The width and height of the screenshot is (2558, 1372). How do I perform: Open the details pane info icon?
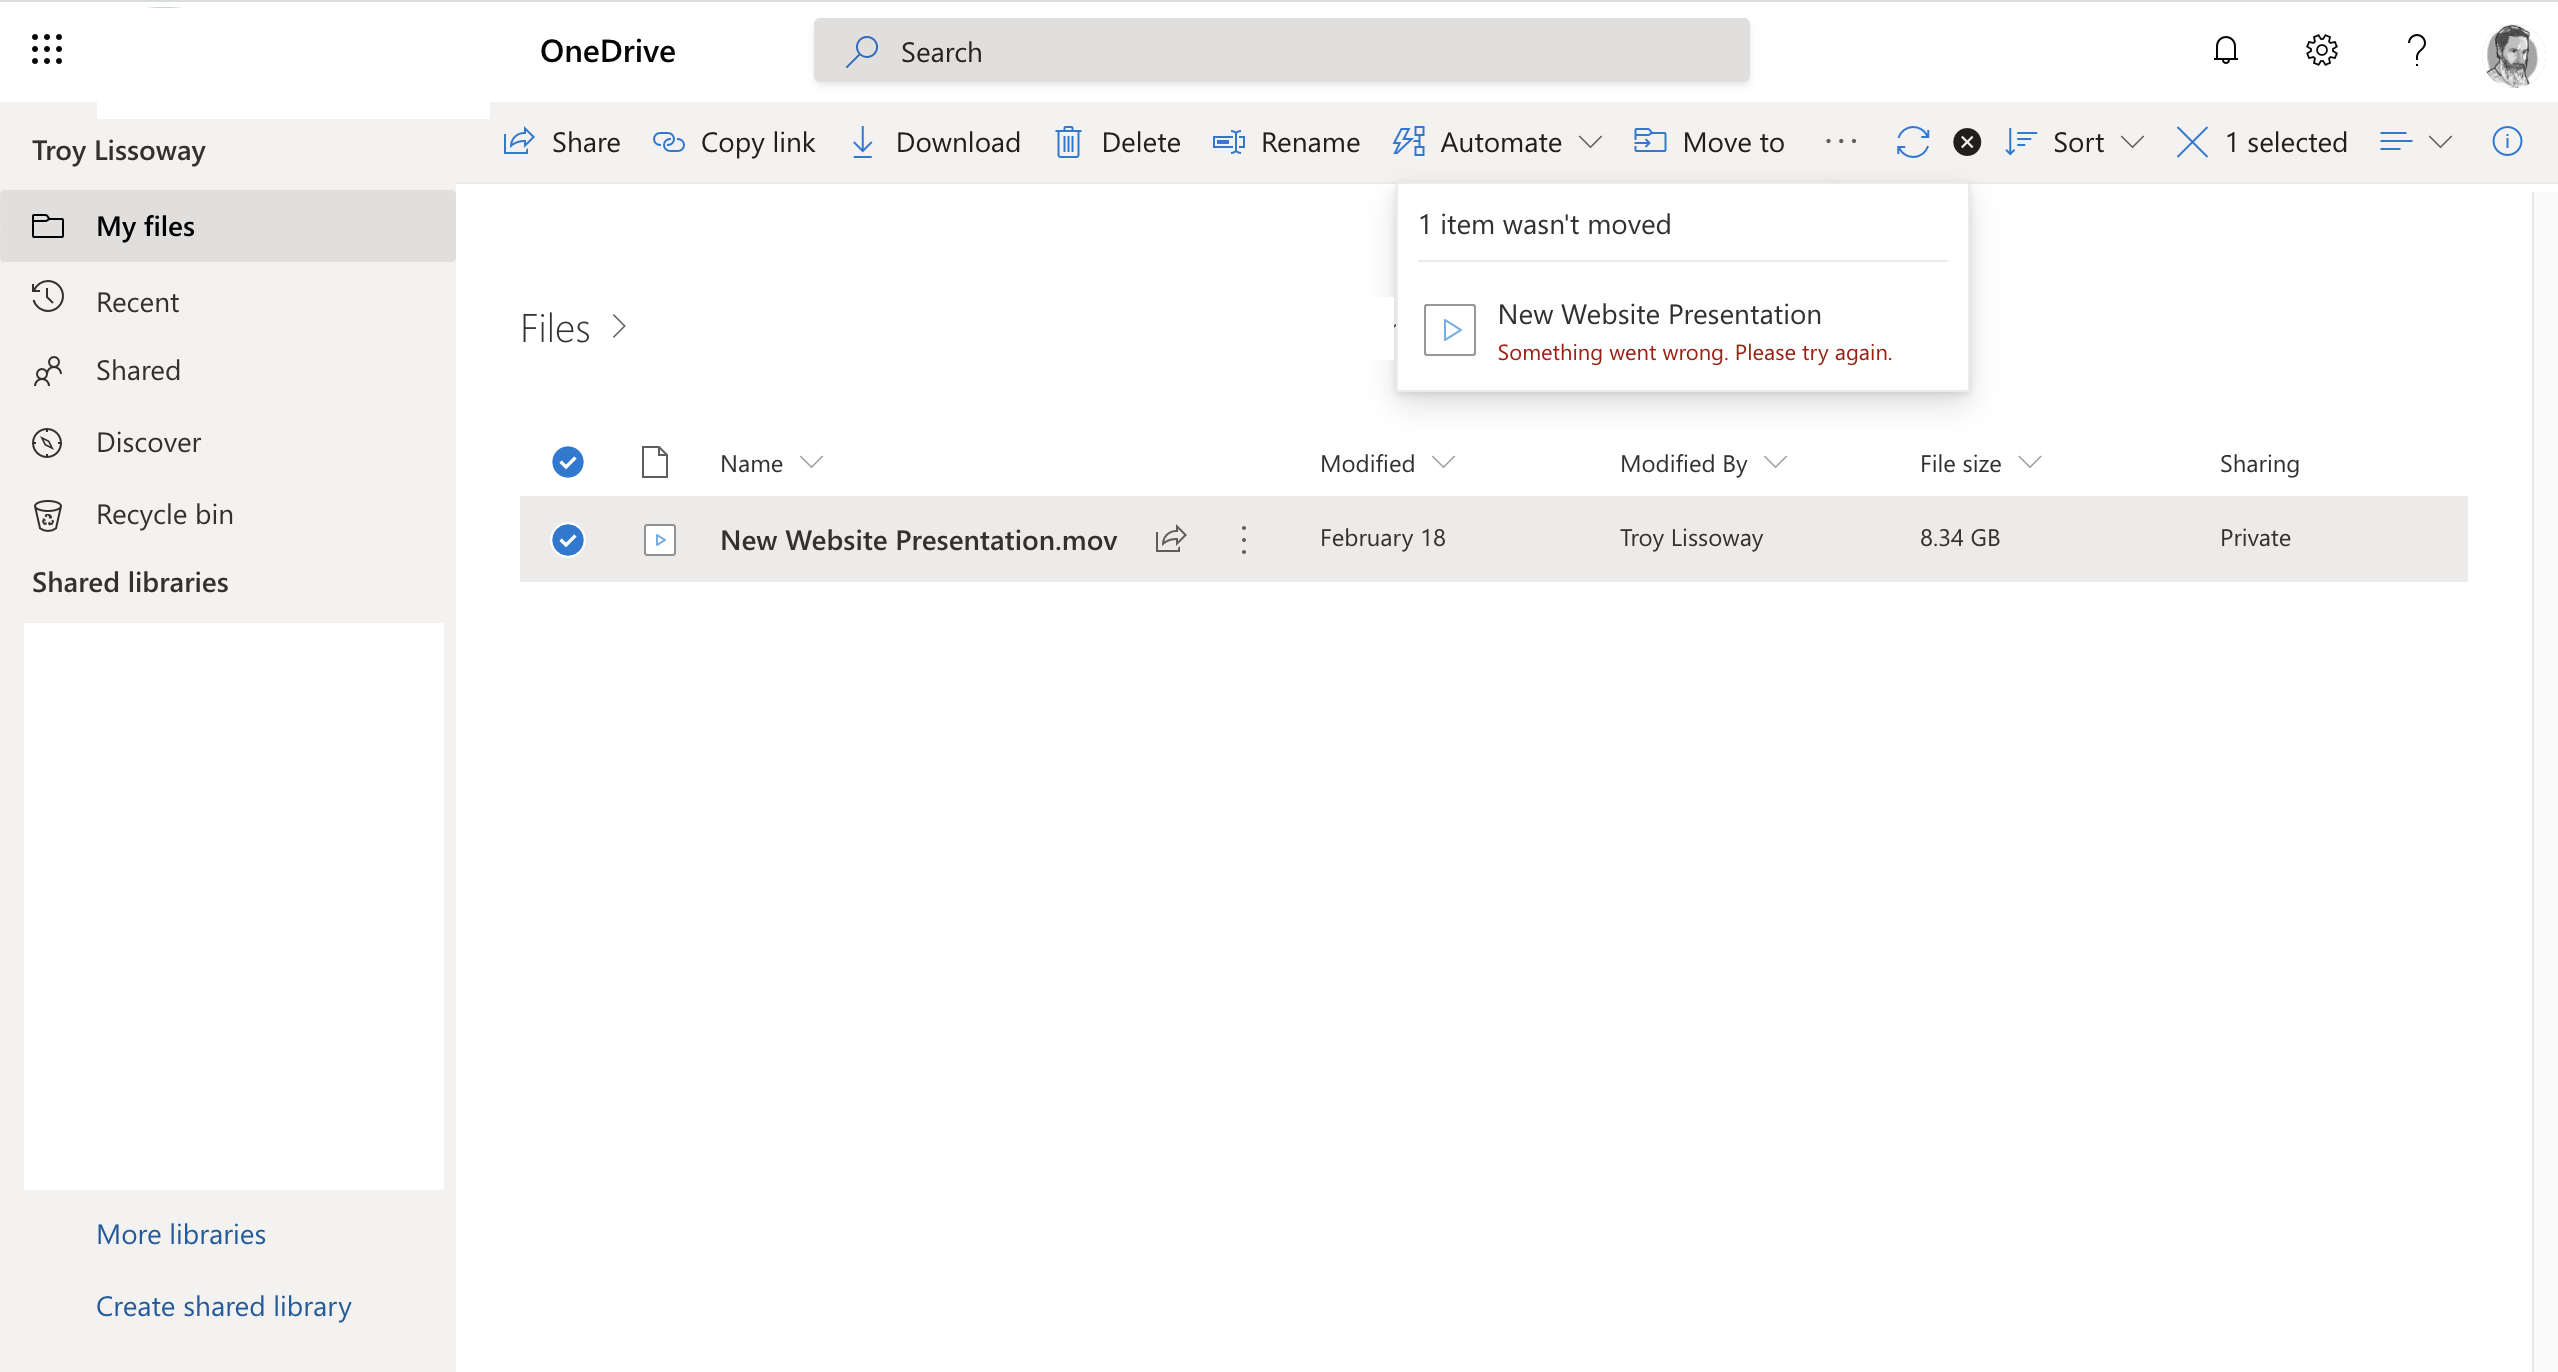(2506, 142)
